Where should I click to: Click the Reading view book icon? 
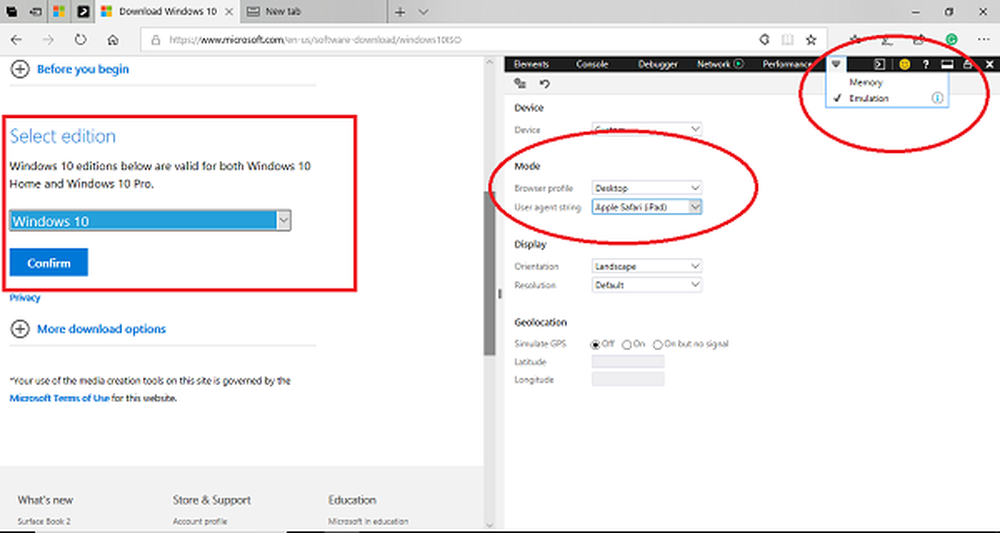788,40
